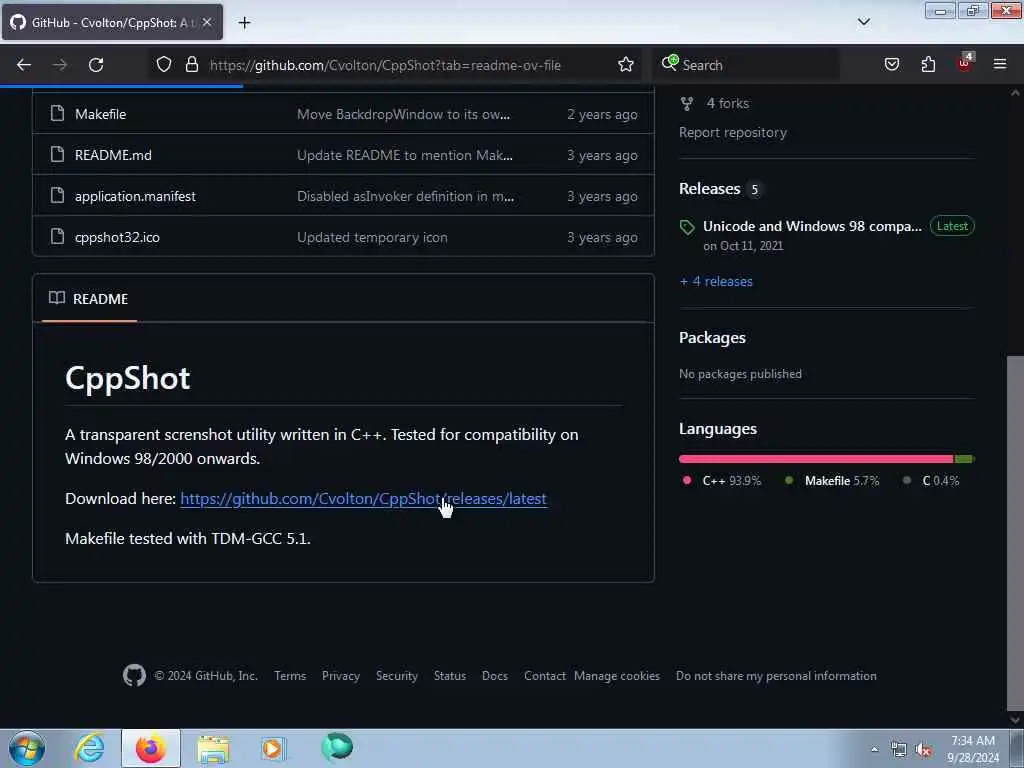Expand the list all tabs chevron
This screenshot has width=1024, height=768.
(x=864, y=22)
